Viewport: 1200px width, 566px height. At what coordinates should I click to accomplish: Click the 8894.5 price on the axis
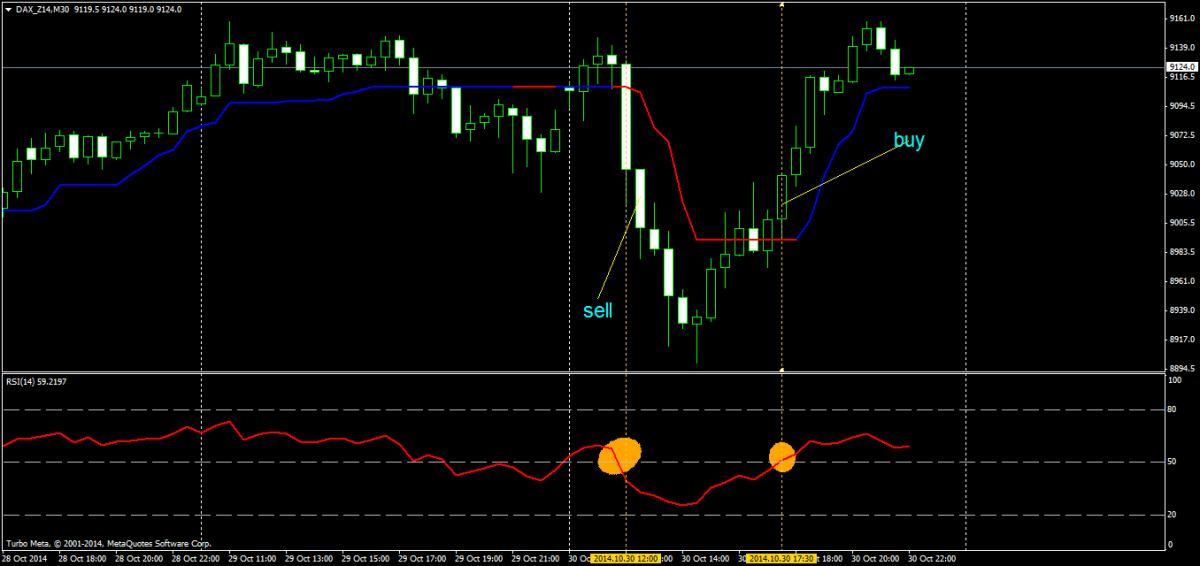pyautogui.click(x=1181, y=368)
